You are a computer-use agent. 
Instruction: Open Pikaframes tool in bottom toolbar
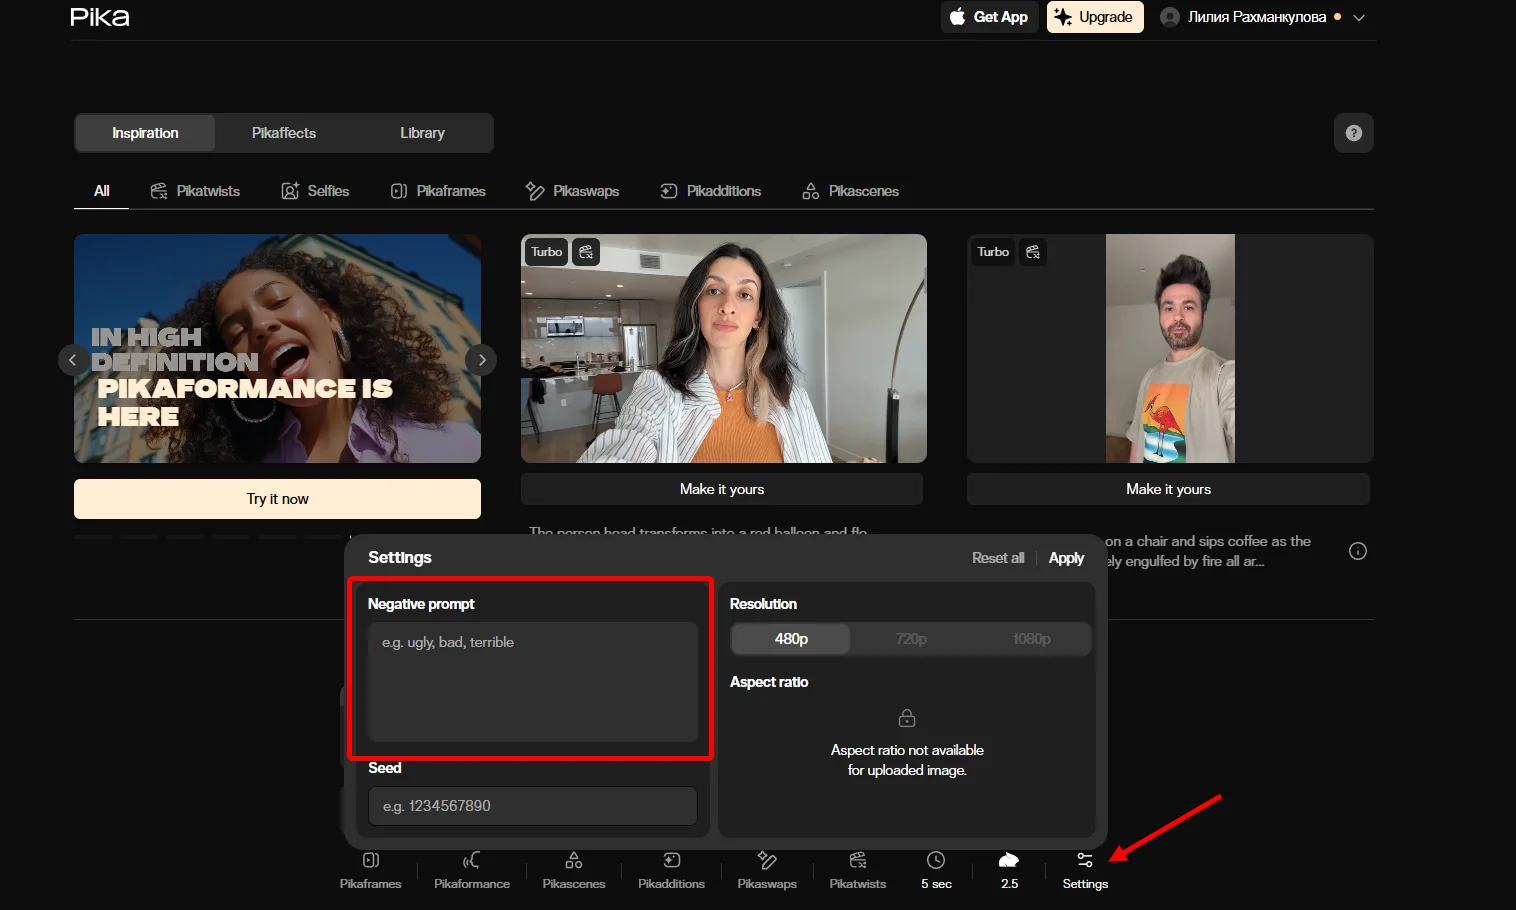click(x=370, y=871)
